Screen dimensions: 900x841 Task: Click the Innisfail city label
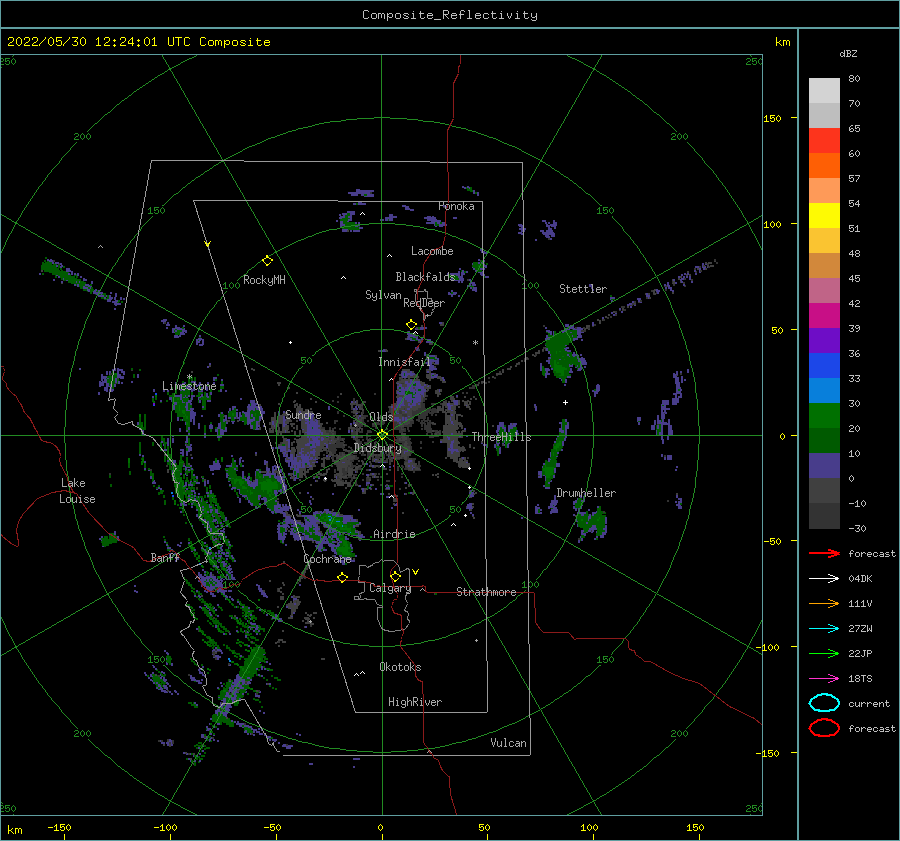coord(404,362)
